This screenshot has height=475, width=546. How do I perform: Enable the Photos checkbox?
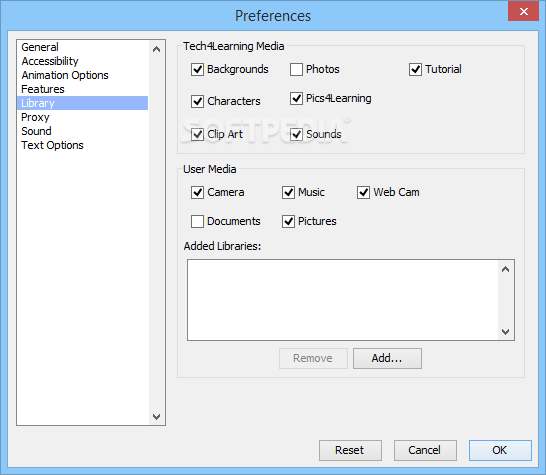tap(296, 69)
